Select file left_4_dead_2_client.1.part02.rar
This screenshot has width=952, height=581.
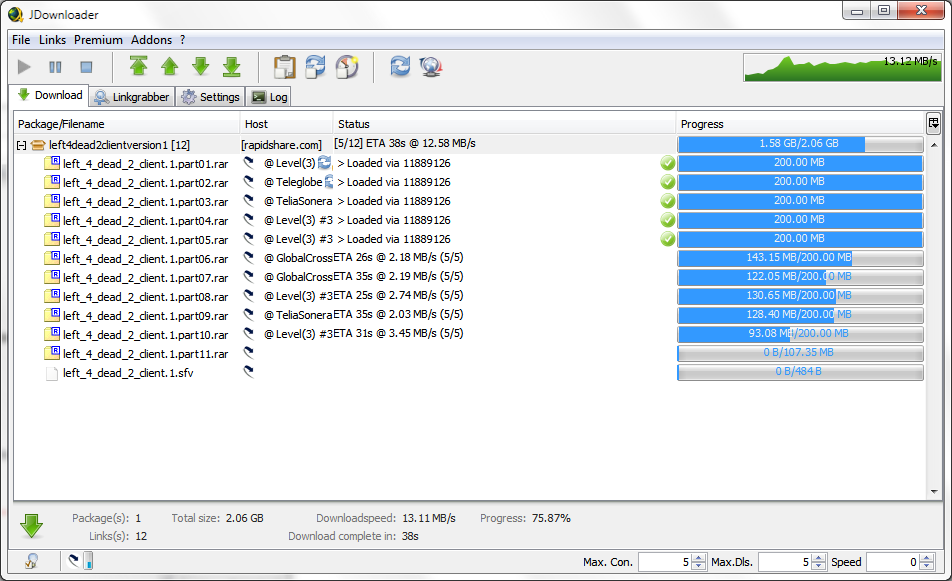146,183
